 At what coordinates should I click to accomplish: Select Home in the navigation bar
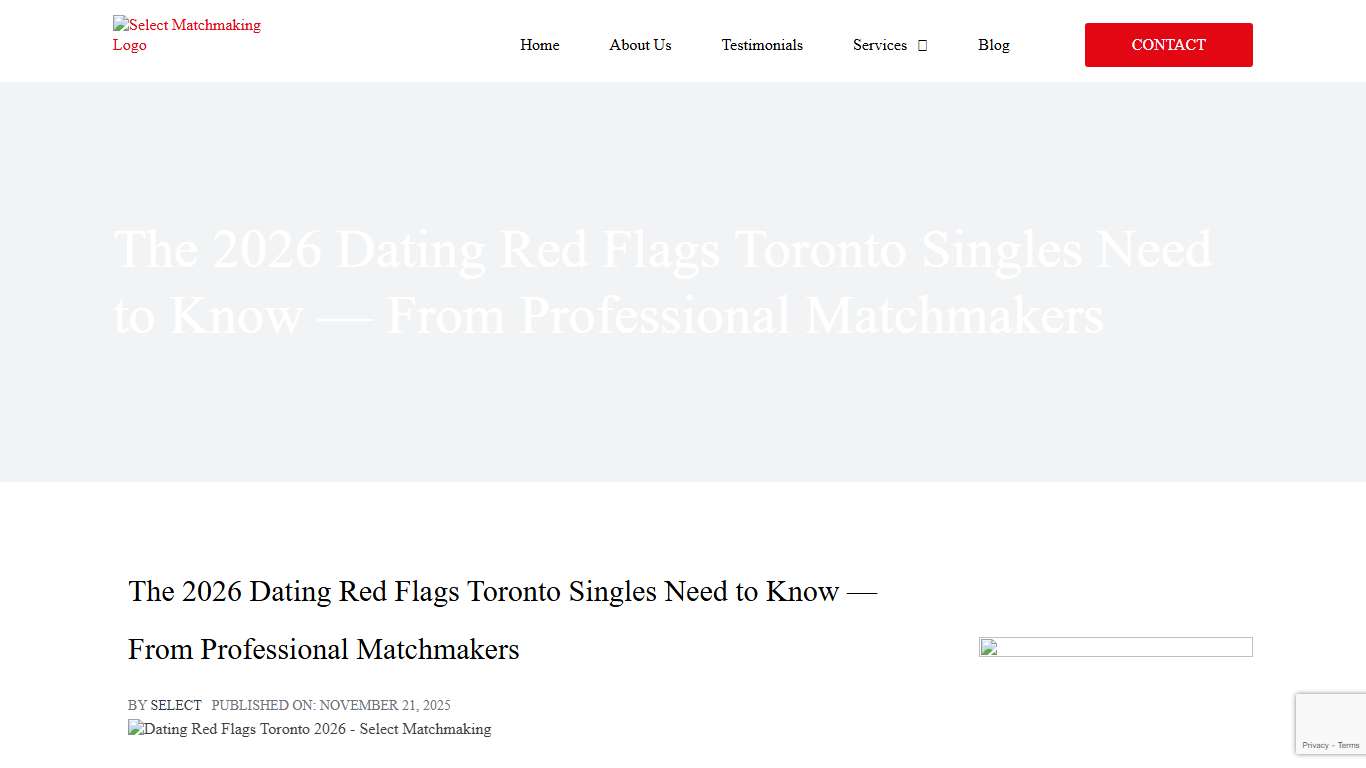click(539, 45)
